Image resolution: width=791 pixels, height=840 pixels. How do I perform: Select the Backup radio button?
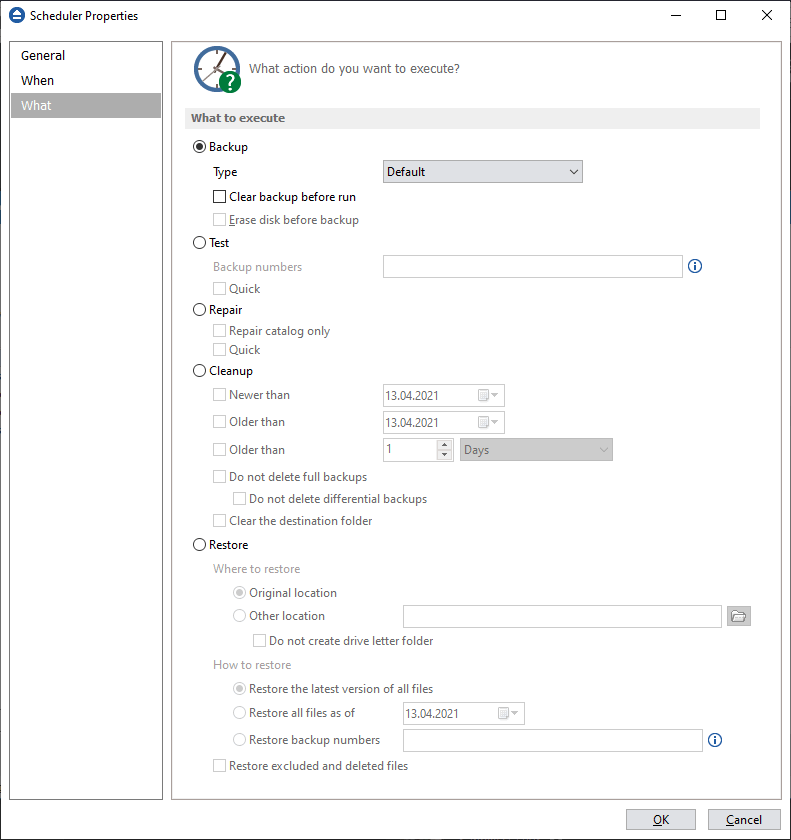pos(199,147)
